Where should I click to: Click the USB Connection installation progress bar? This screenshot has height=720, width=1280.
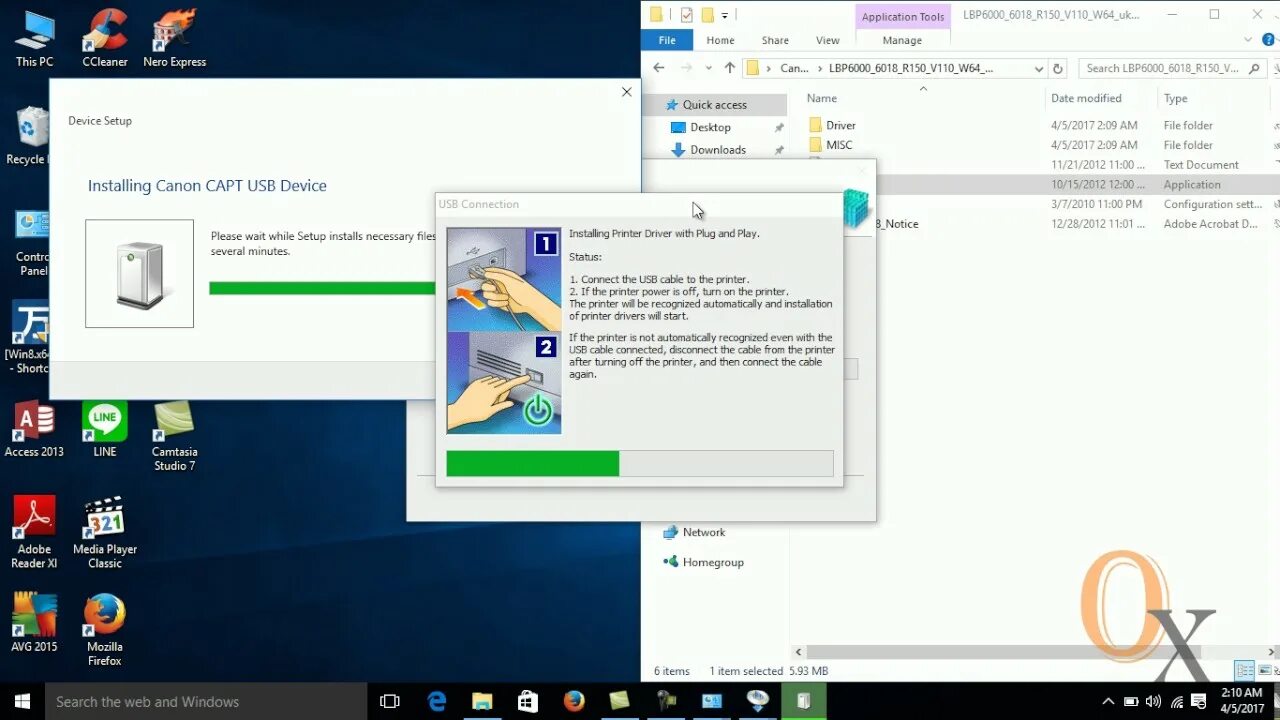(640, 464)
